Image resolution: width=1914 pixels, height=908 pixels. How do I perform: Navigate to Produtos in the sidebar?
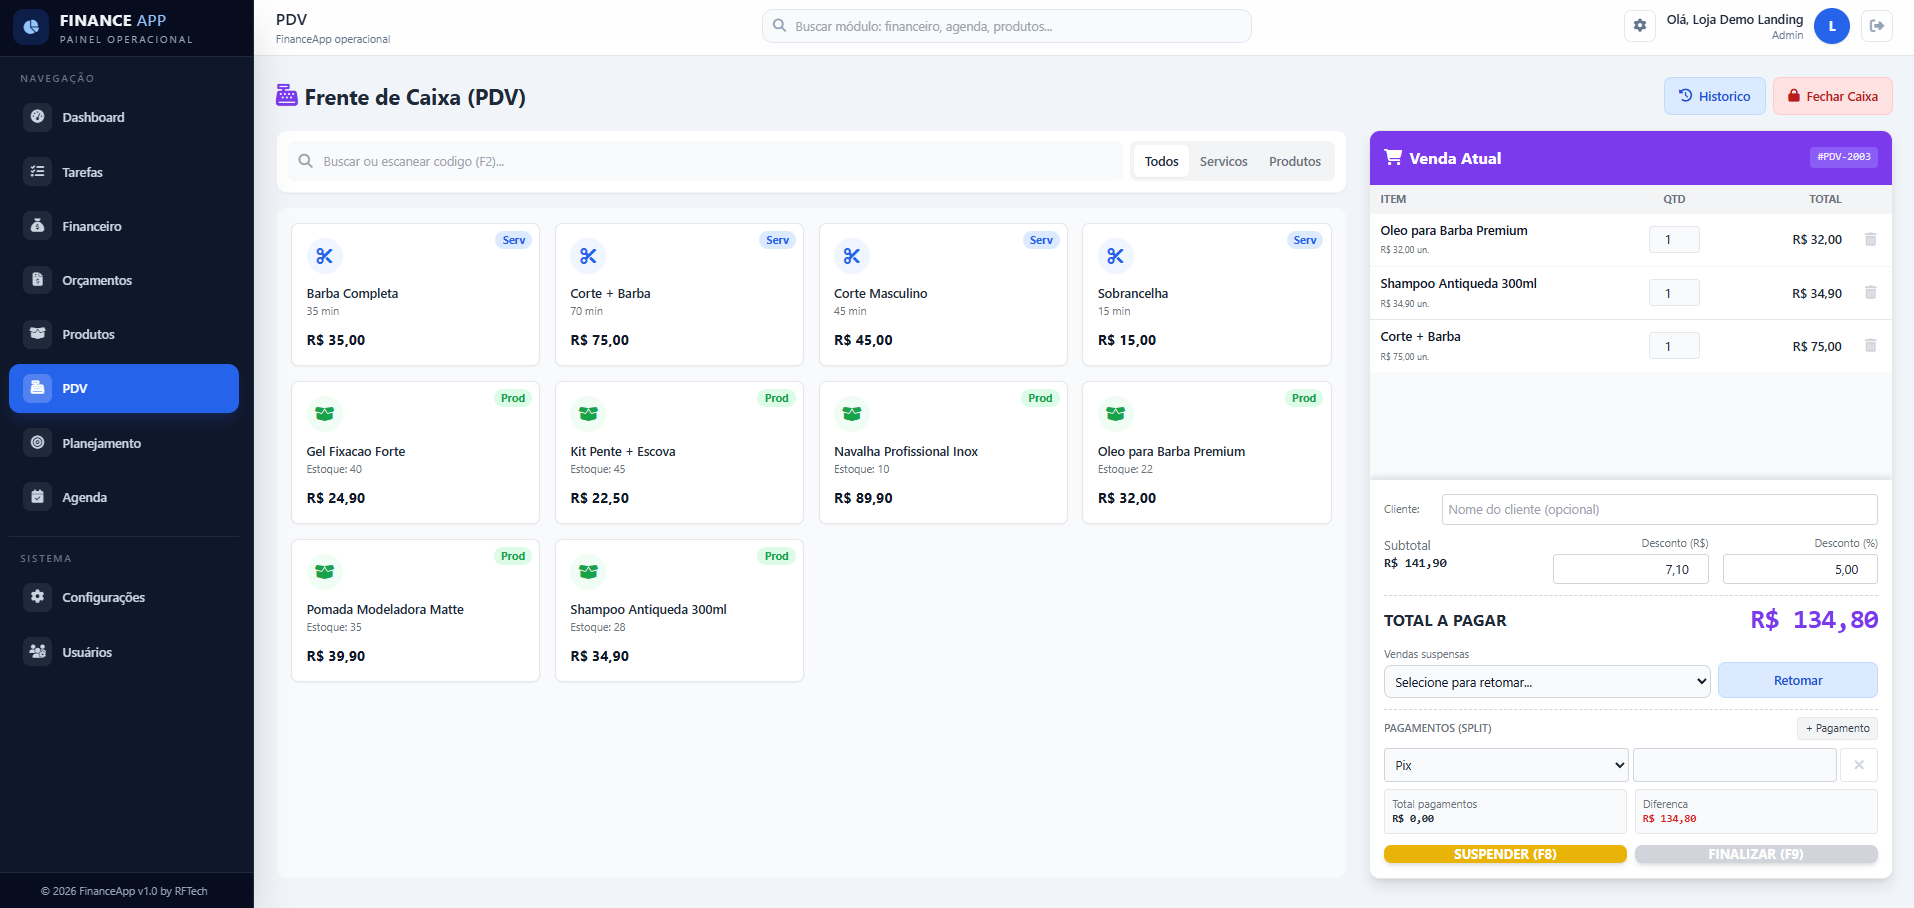(124, 334)
